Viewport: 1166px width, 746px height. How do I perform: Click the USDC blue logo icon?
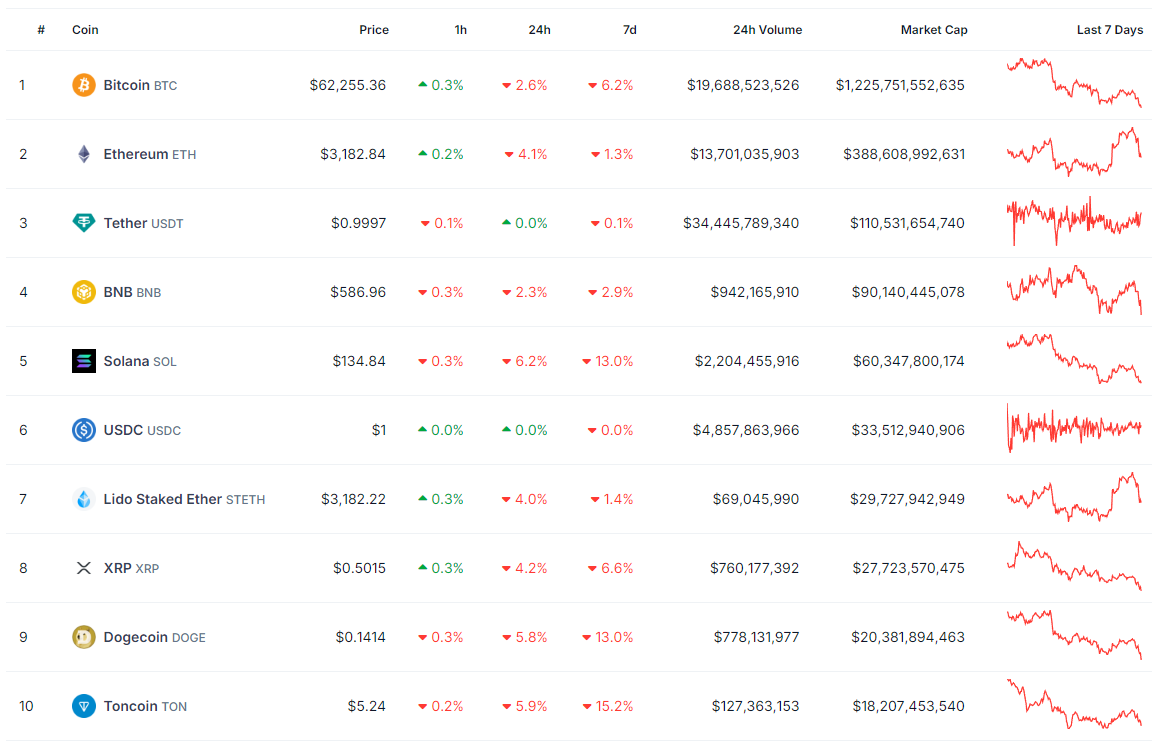pos(84,430)
